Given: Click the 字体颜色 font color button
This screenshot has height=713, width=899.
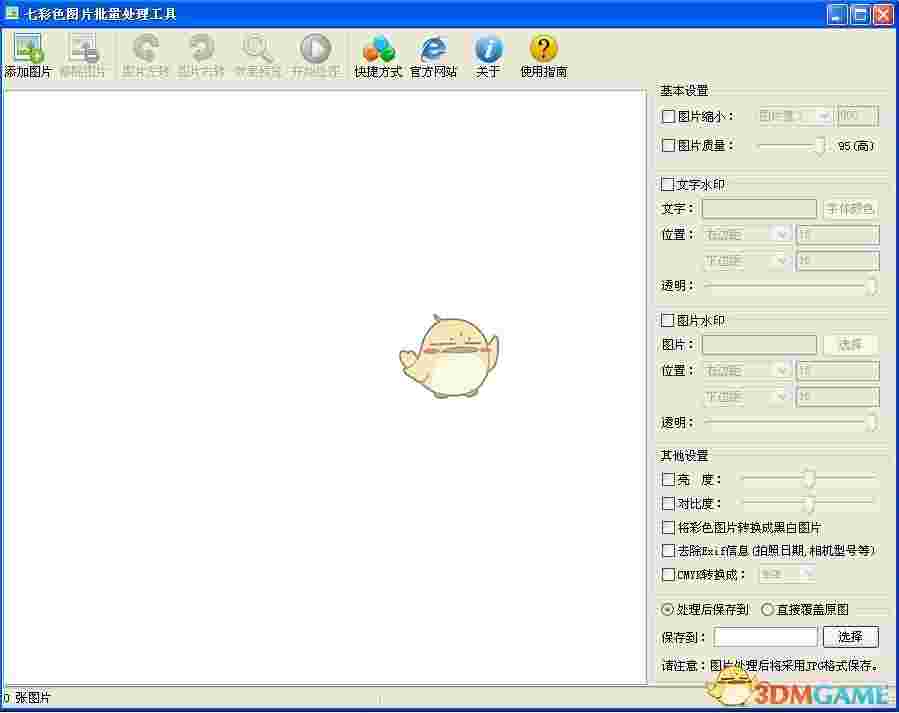Looking at the screenshot, I should coord(850,208).
